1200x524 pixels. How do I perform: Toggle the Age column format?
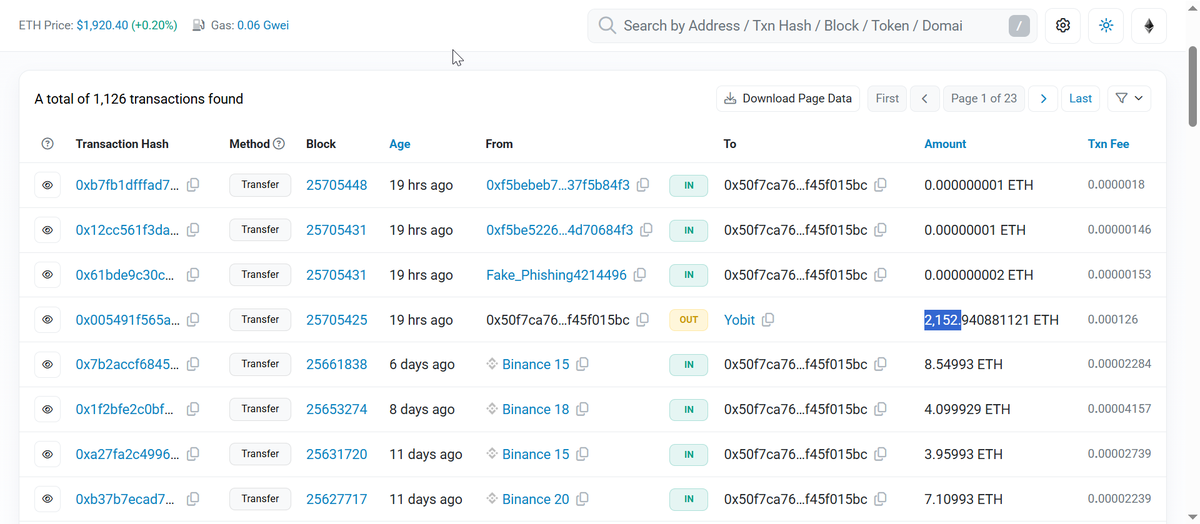(400, 144)
